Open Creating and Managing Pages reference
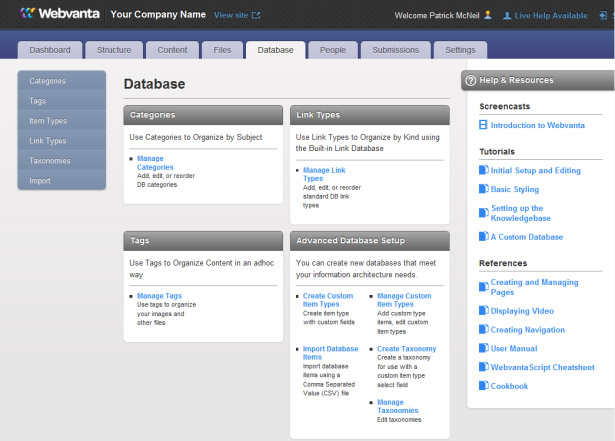Image resolution: width=615 pixels, height=441 pixels. (534, 287)
